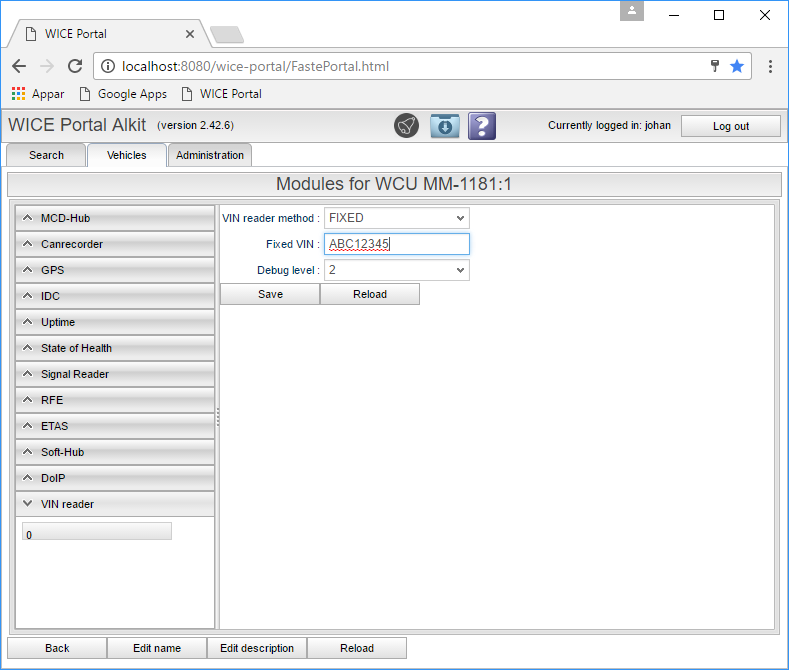Open the download box icon

coord(444,126)
